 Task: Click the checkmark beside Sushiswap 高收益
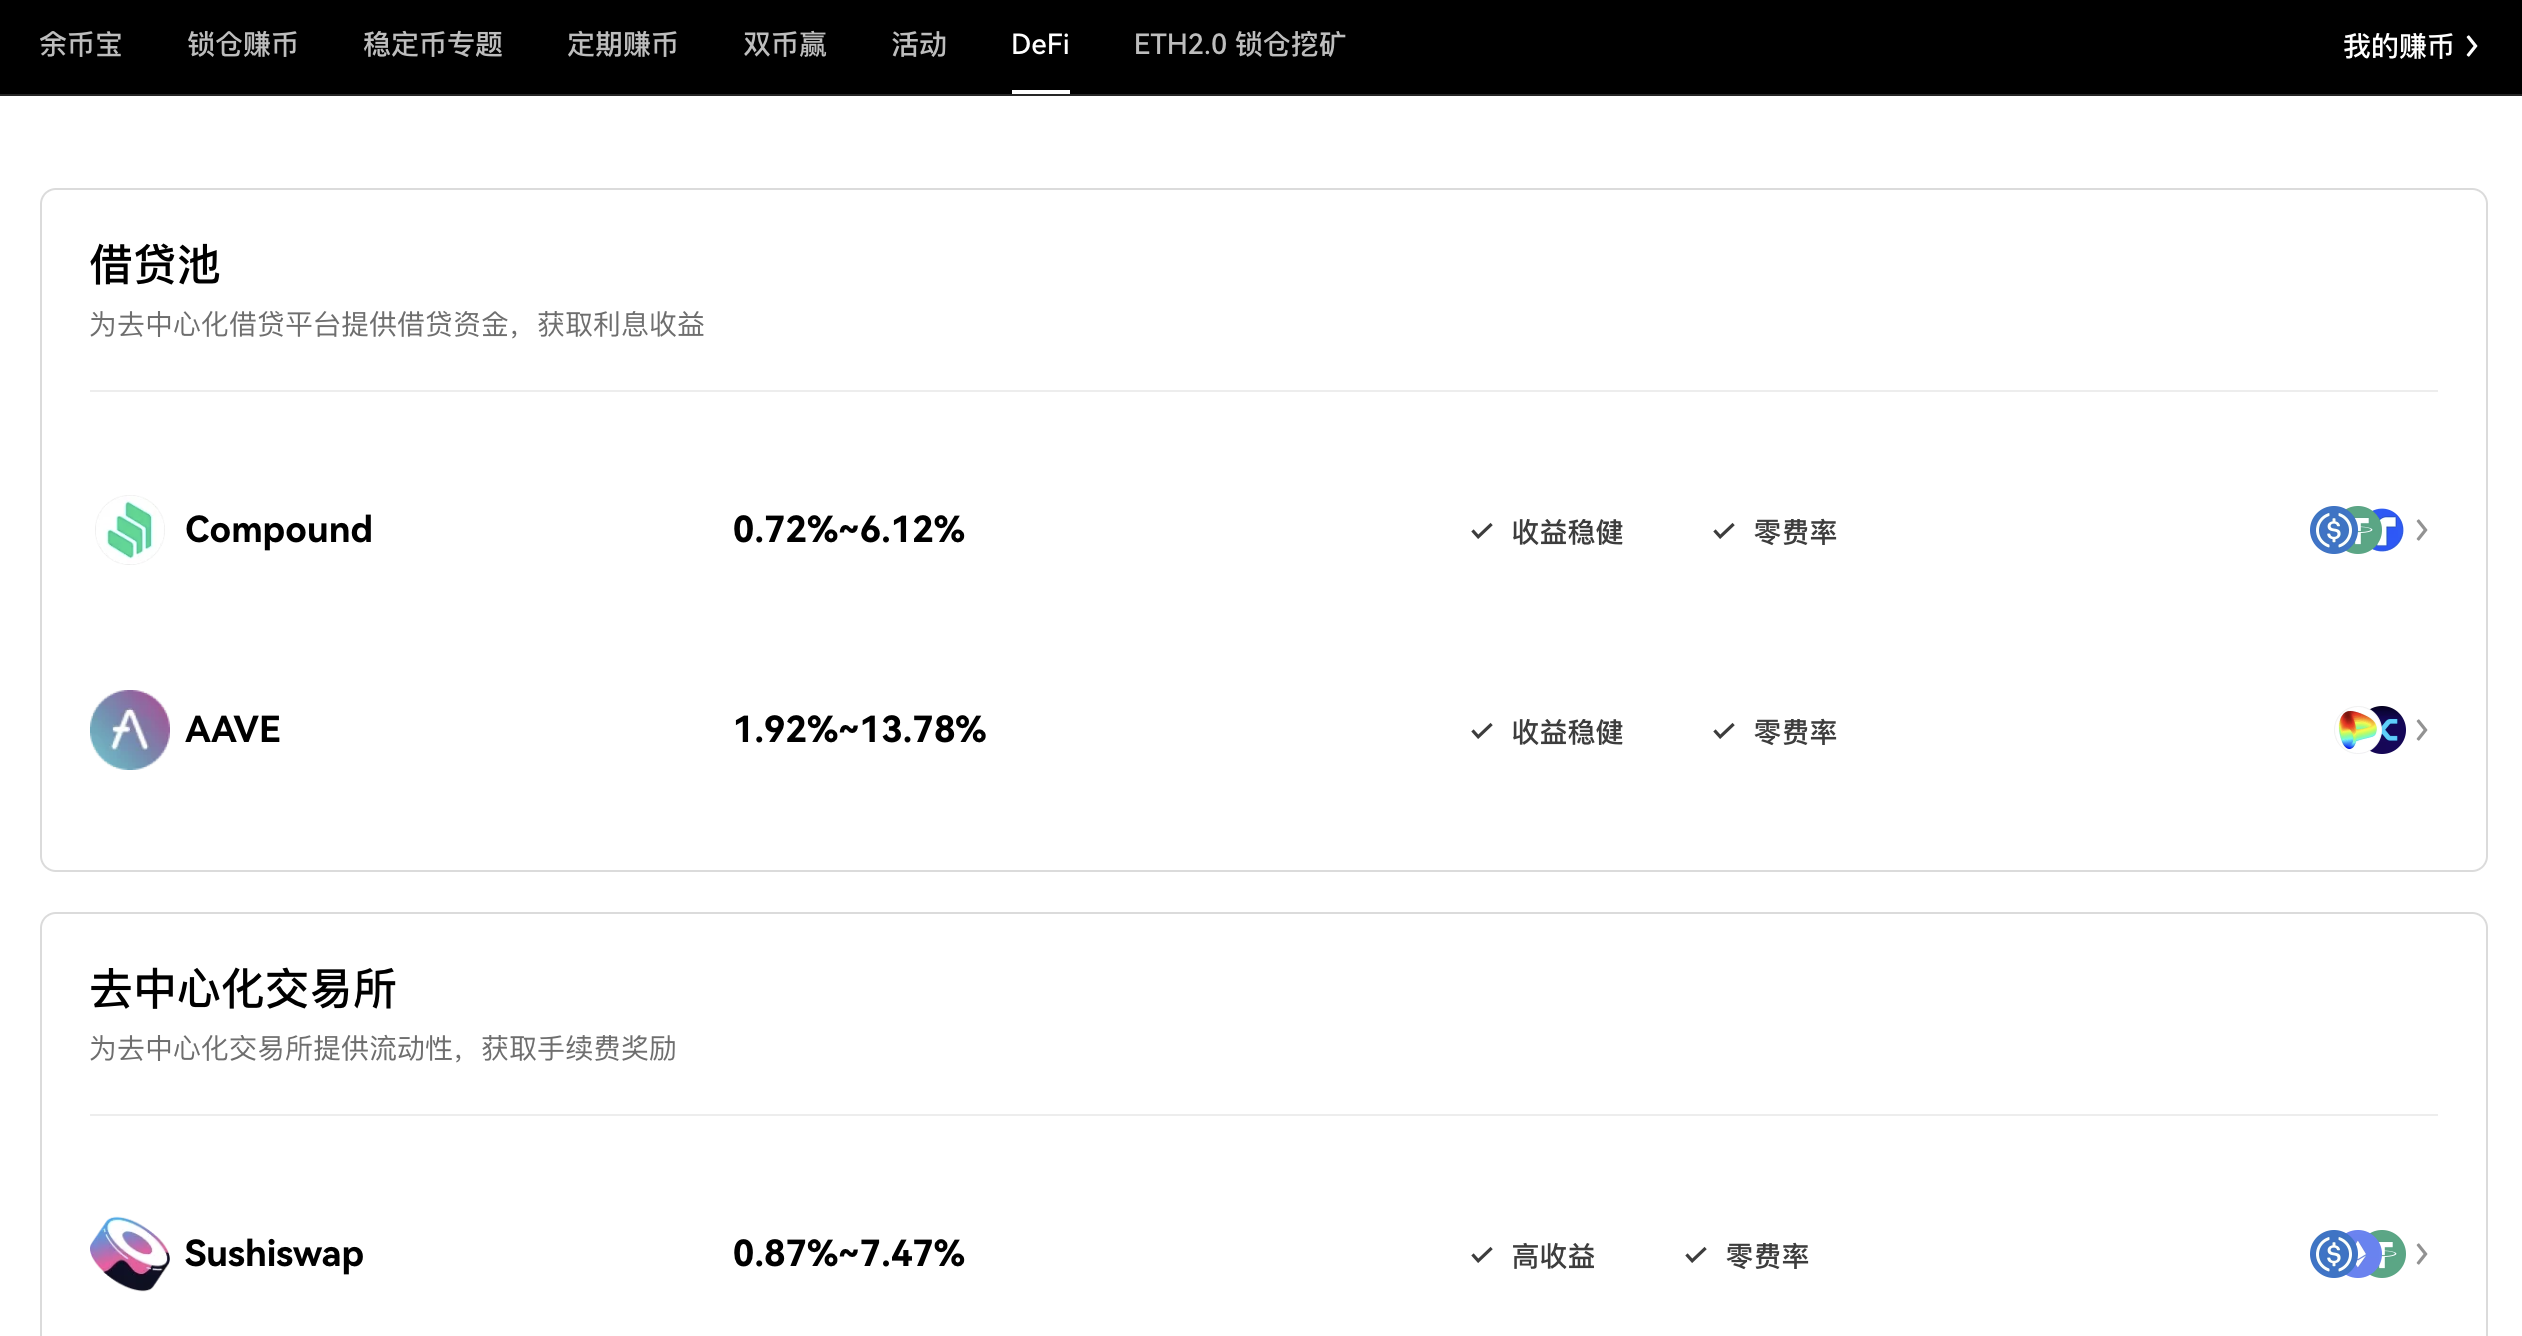point(1482,1255)
